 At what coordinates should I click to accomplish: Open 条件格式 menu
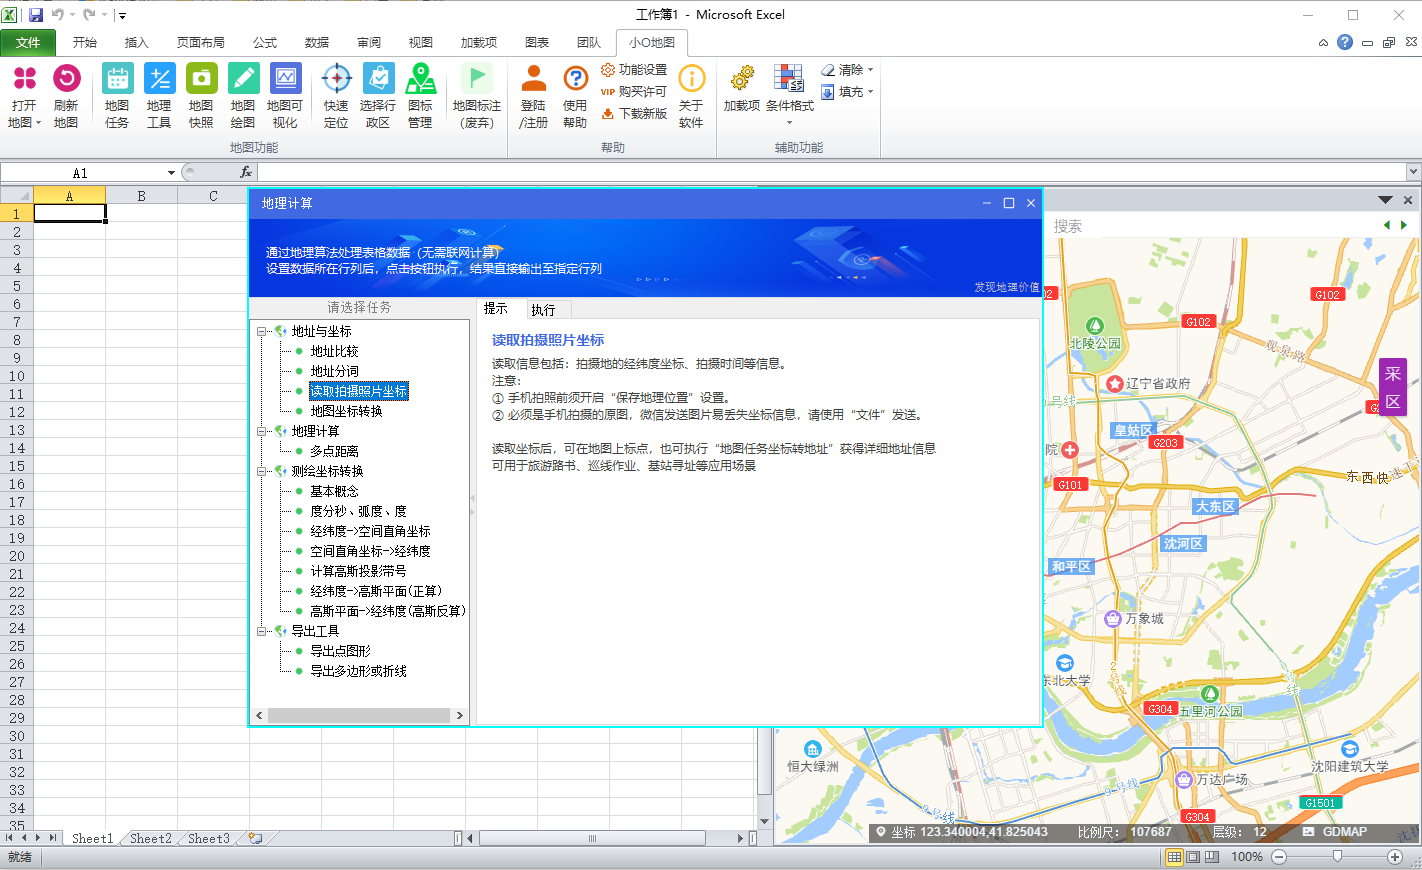(789, 94)
